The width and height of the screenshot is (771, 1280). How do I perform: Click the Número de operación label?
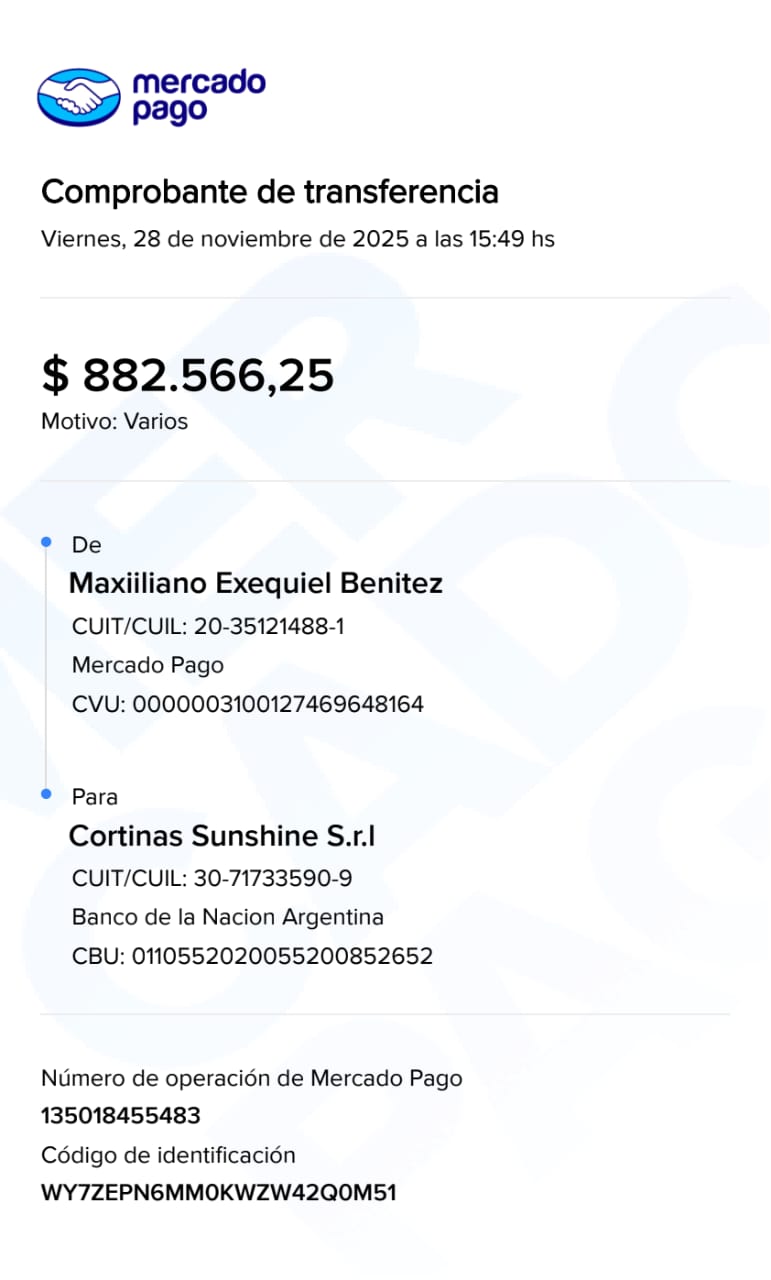point(251,1078)
